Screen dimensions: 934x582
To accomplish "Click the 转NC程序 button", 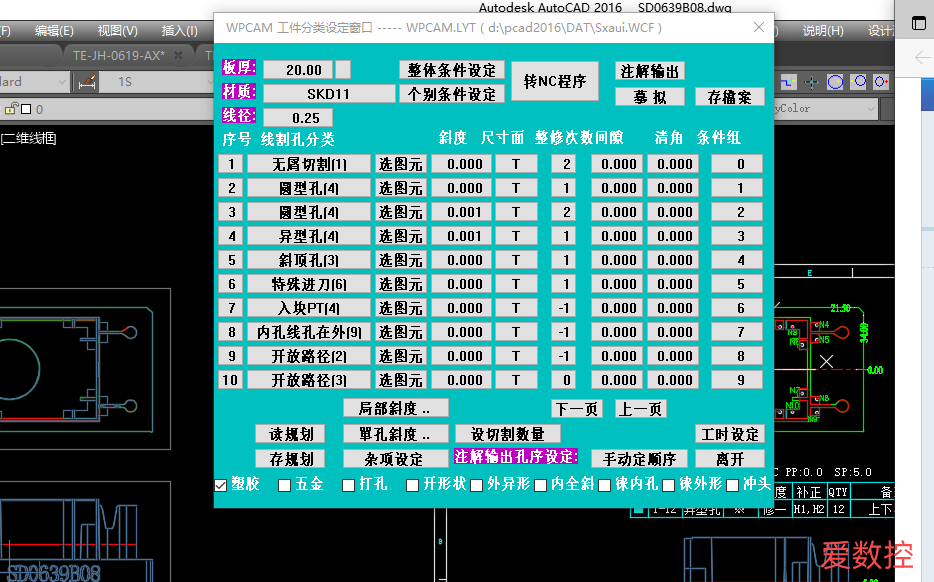I will [555, 81].
